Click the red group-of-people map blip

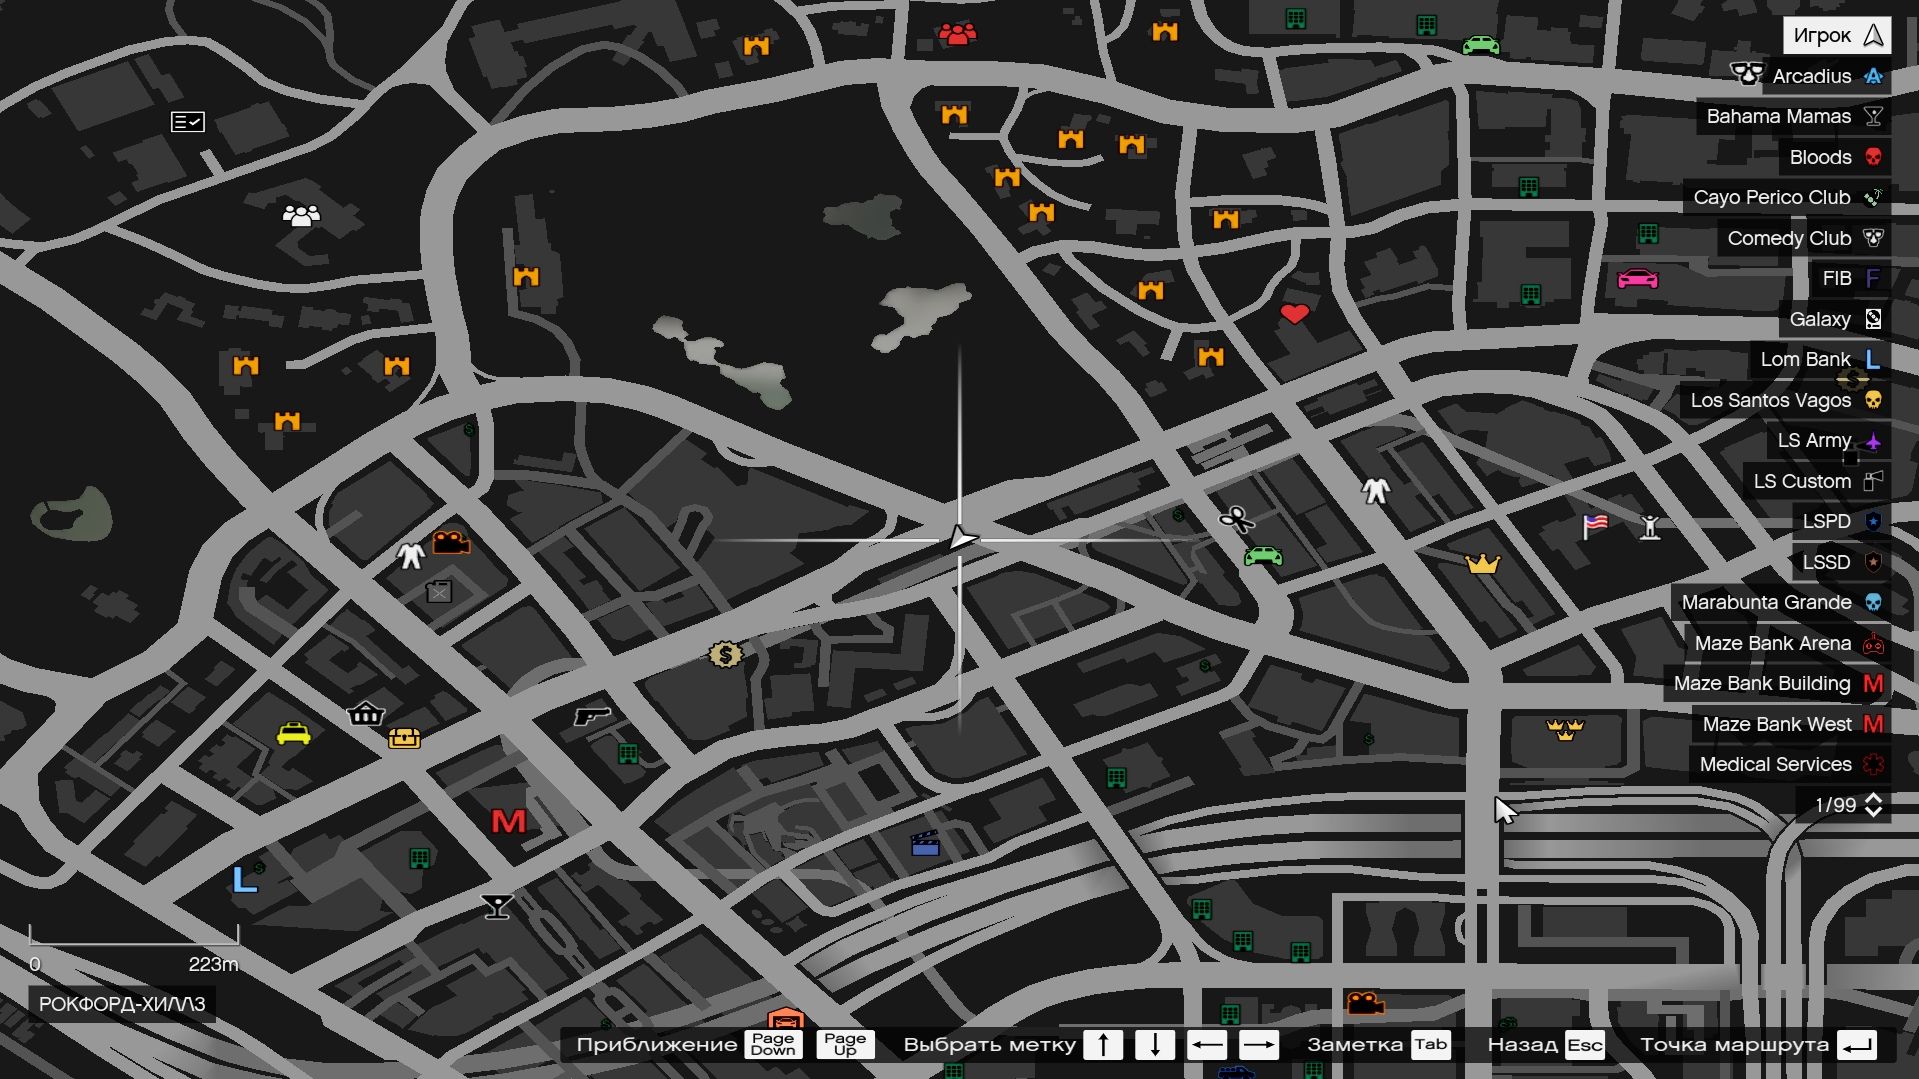[x=957, y=34]
